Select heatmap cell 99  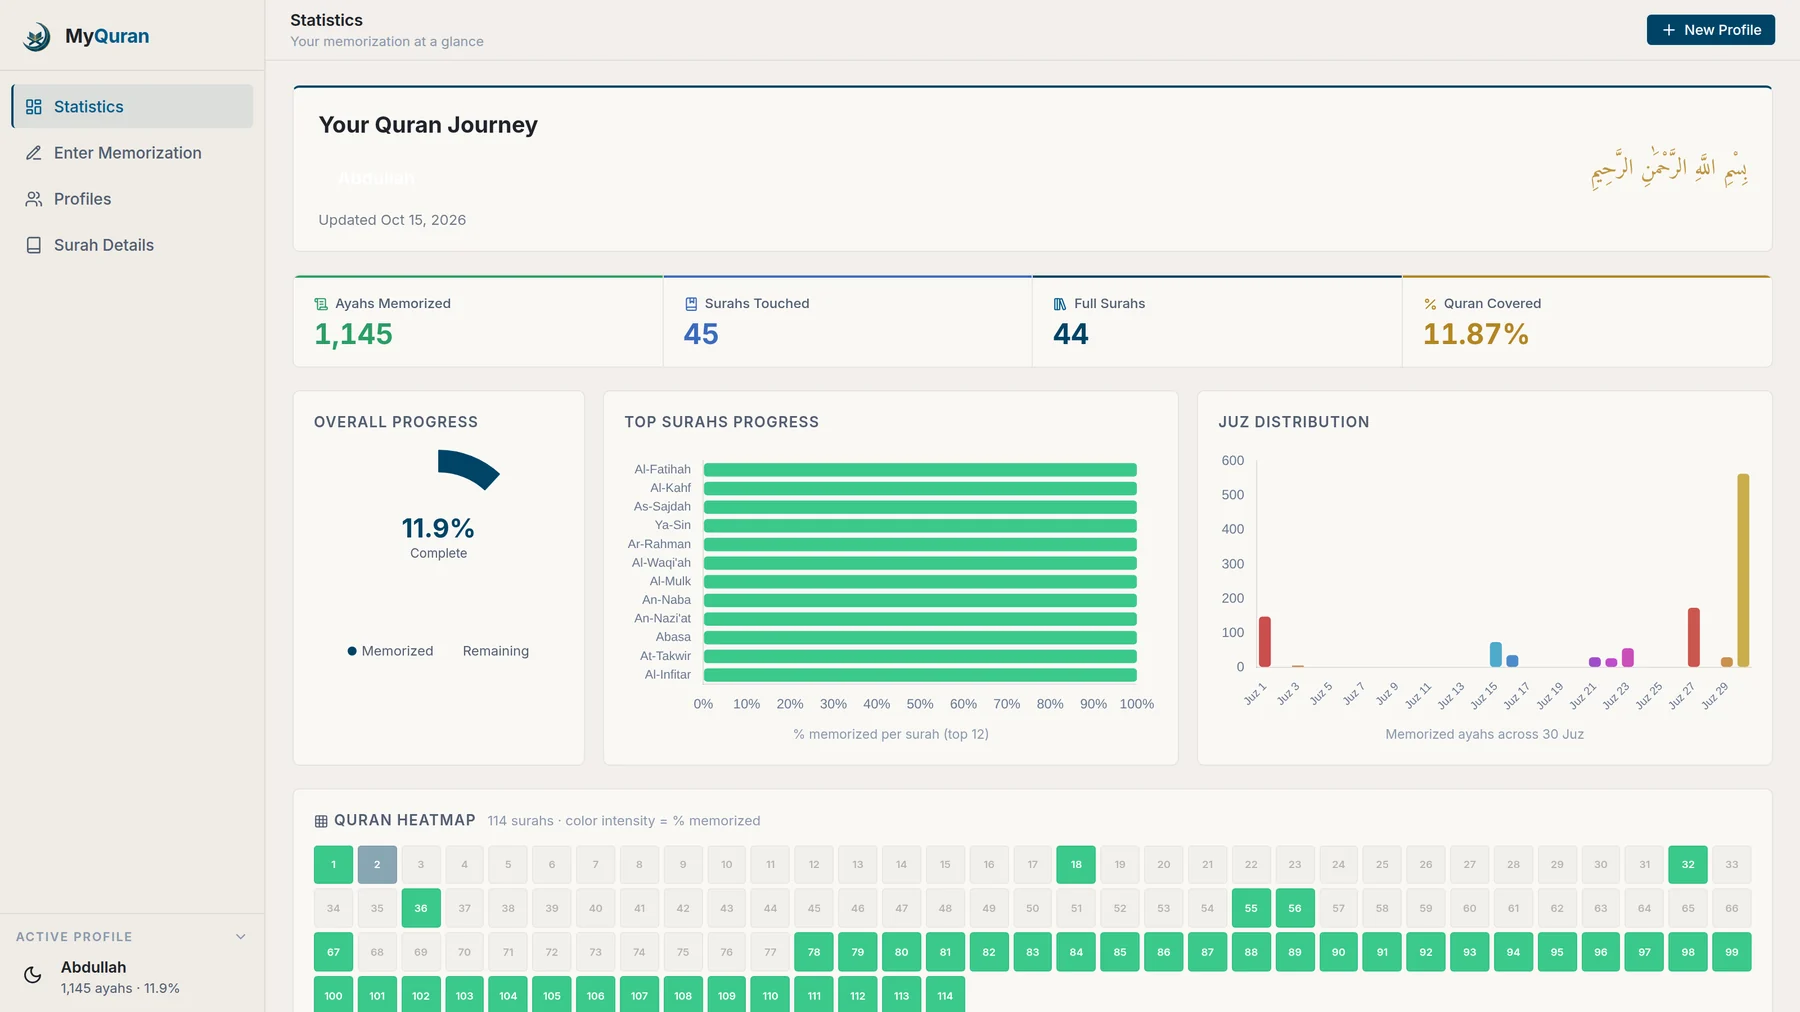(x=1732, y=952)
